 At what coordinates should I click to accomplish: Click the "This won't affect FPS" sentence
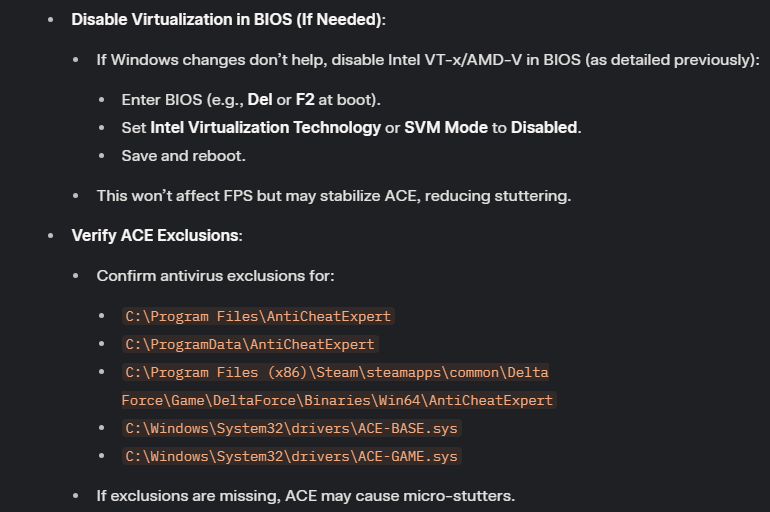click(334, 196)
